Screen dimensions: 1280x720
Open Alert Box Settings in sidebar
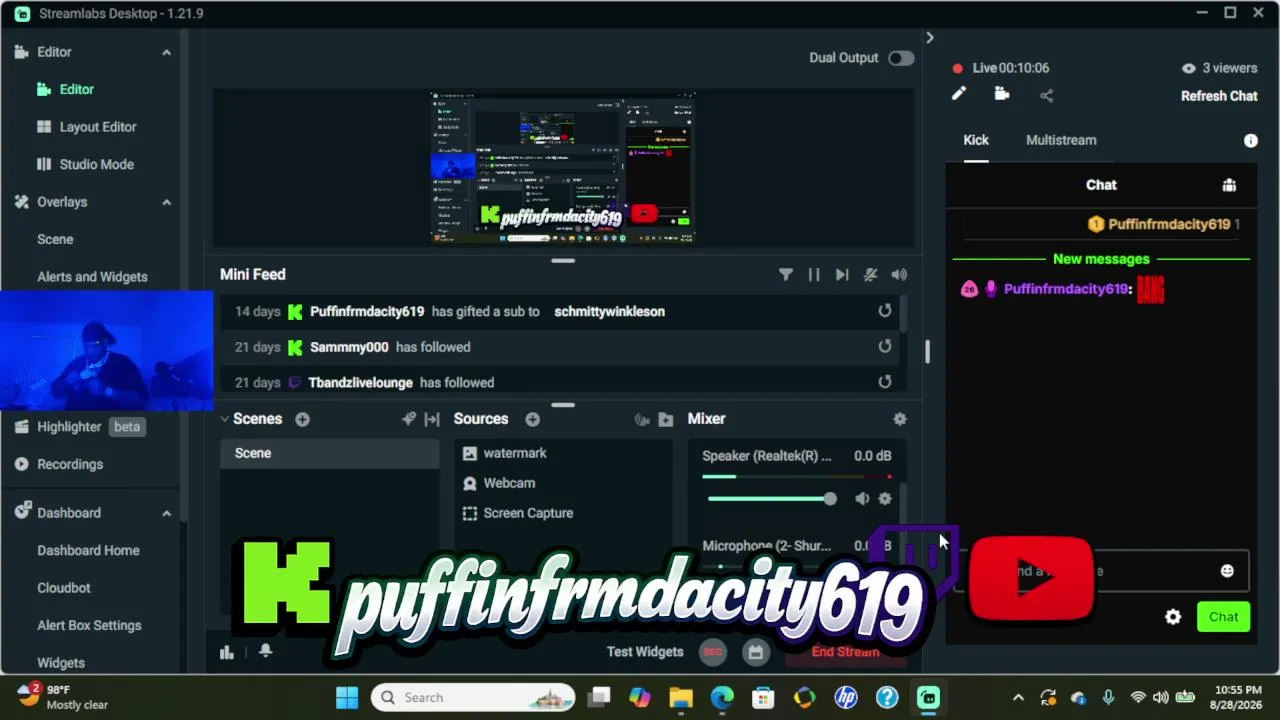click(x=89, y=625)
